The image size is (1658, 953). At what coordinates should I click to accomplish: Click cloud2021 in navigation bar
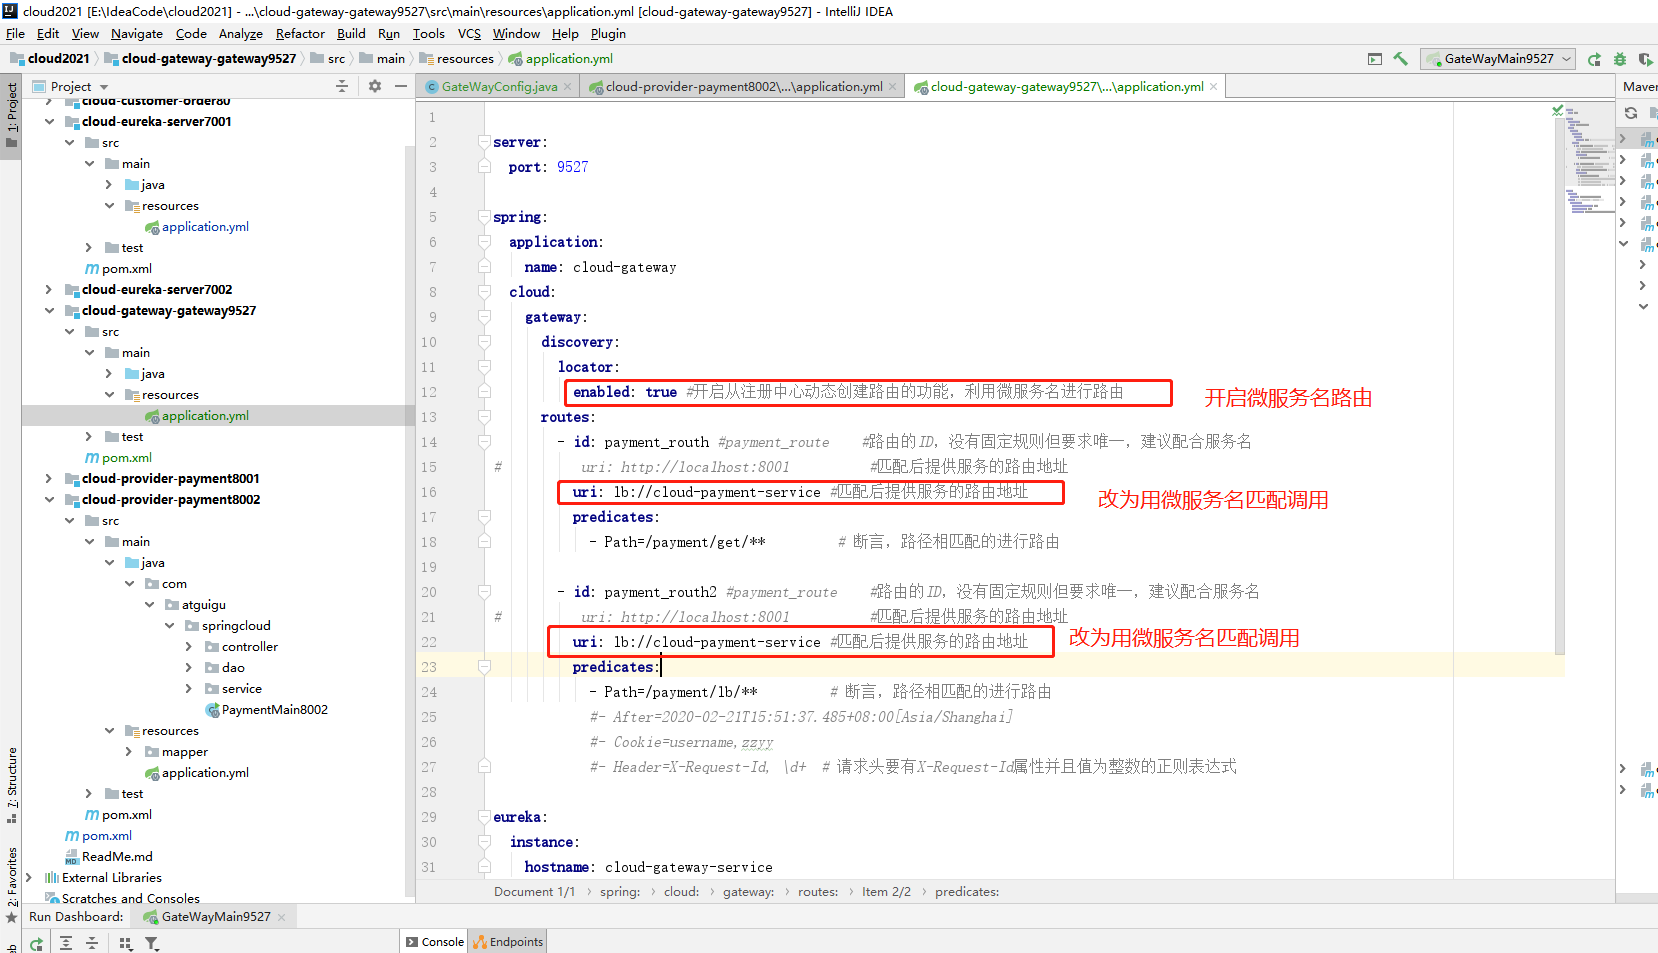pyautogui.click(x=51, y=59)
